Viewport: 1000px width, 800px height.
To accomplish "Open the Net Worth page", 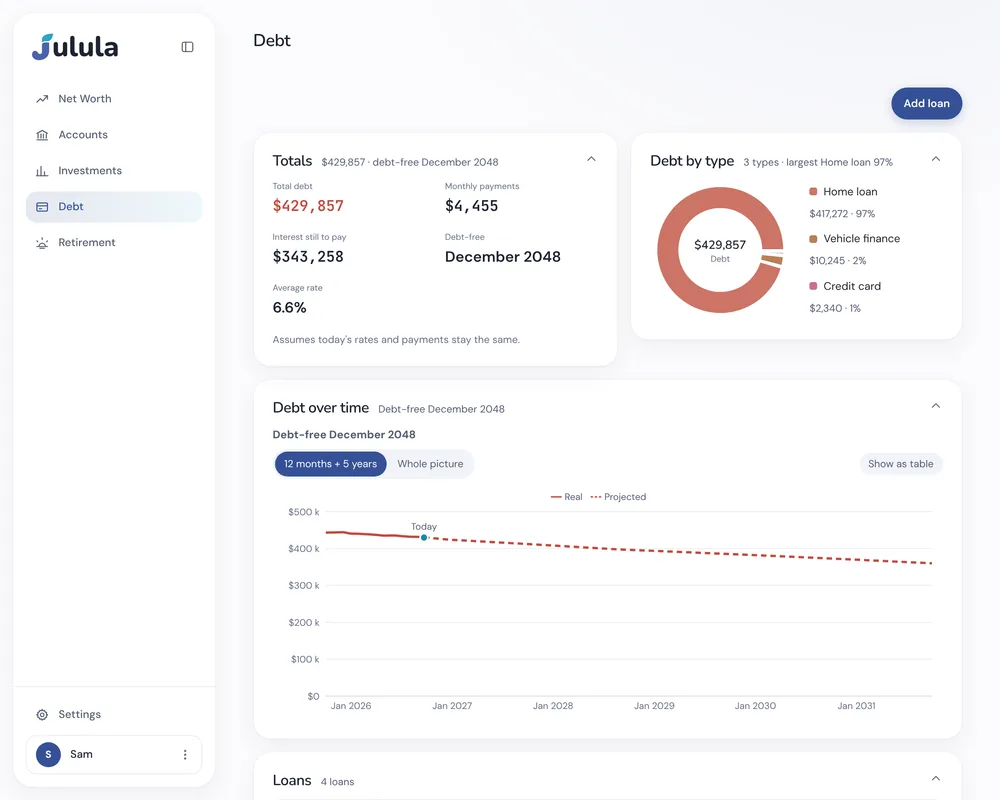I will coord(114,99).
